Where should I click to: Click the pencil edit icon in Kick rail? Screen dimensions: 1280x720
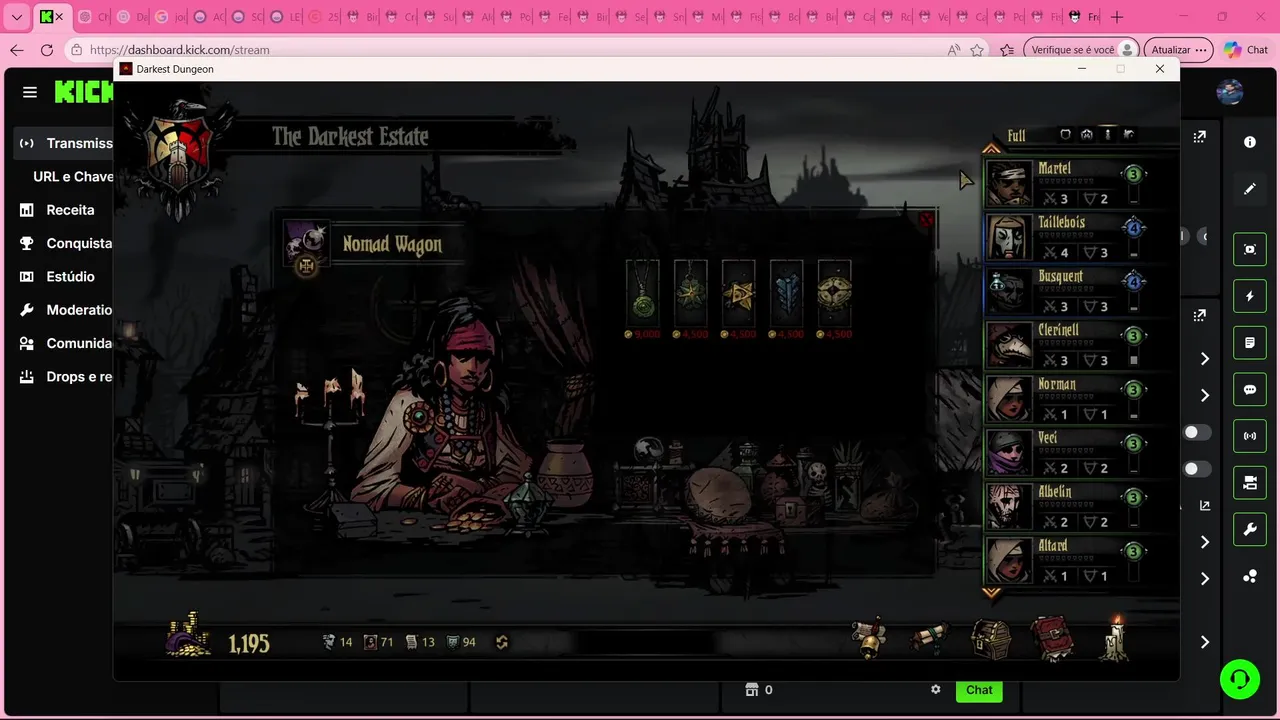1250,188
